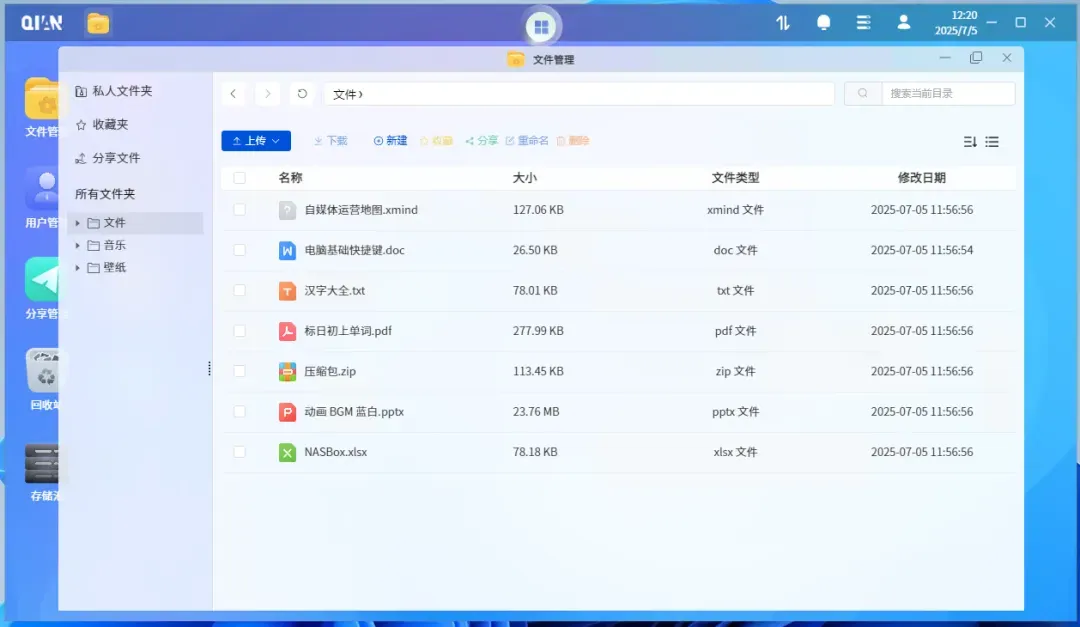This screenshot has height=627, width=1080.
Task: Open the task list icon in top bar
Action: (x=863, y=23)
